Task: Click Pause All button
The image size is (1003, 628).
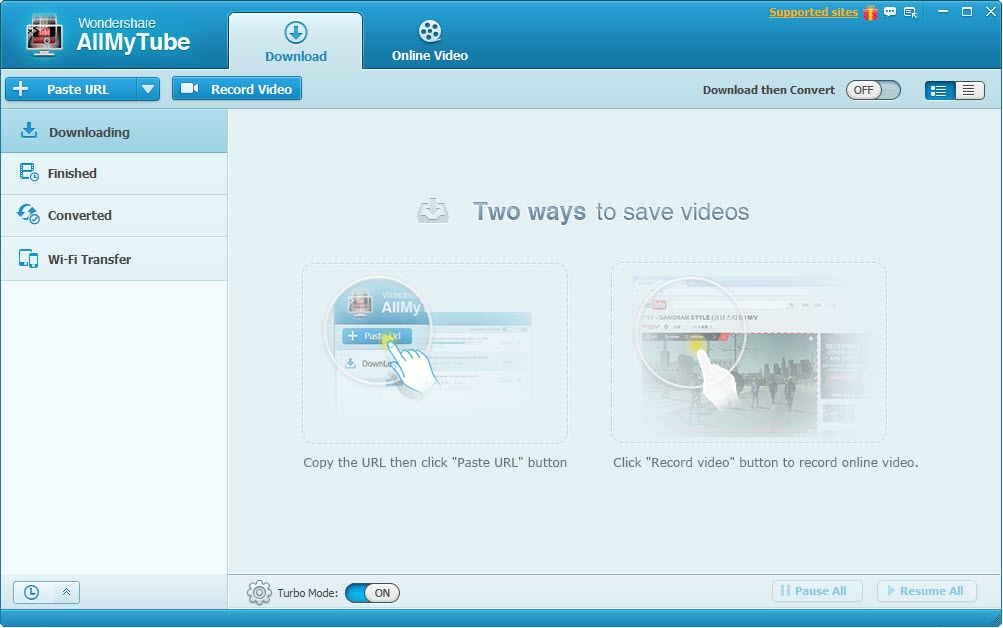Action: pos(817,591)
